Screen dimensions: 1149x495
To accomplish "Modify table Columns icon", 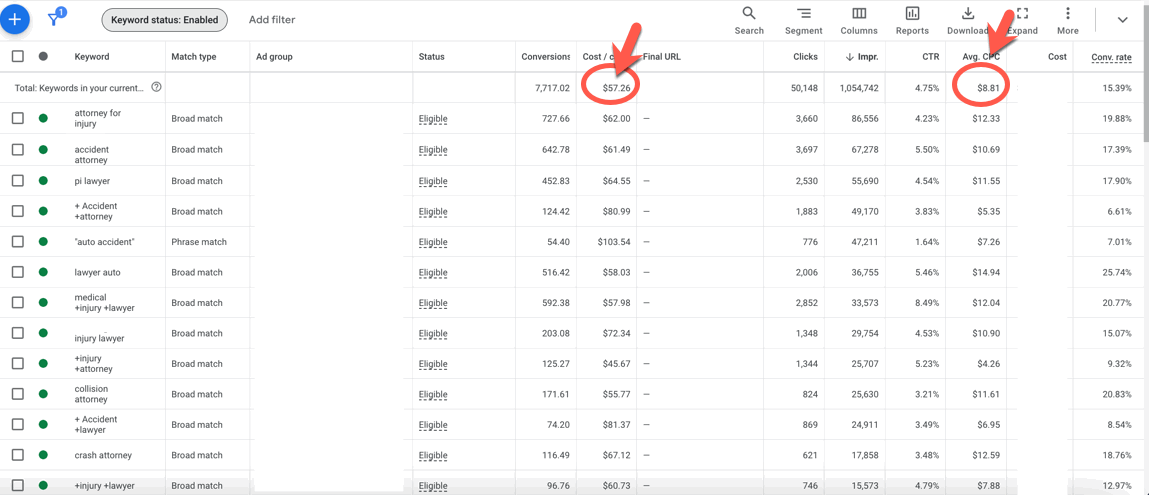I will coord(858,19).
